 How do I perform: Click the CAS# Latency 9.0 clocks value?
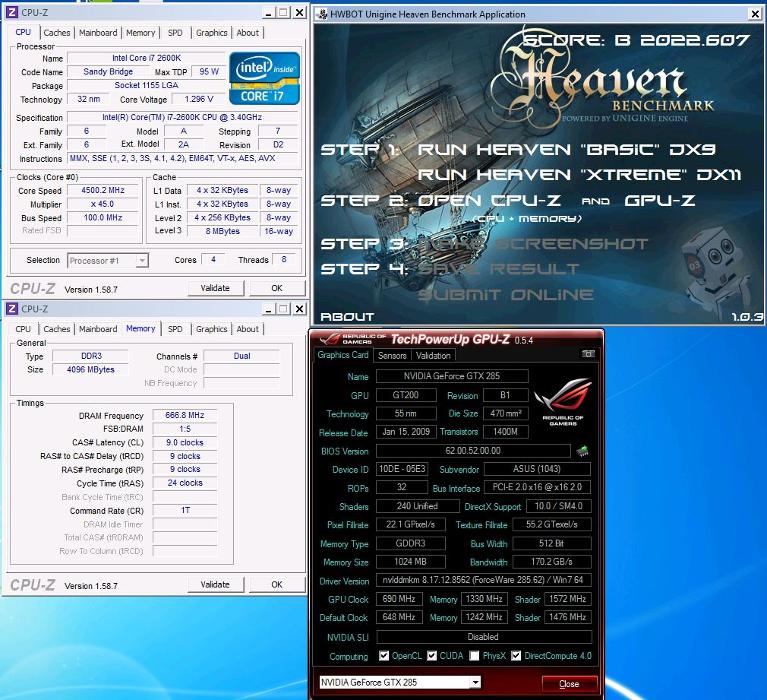pyautogui.click(x=185, y=443)
